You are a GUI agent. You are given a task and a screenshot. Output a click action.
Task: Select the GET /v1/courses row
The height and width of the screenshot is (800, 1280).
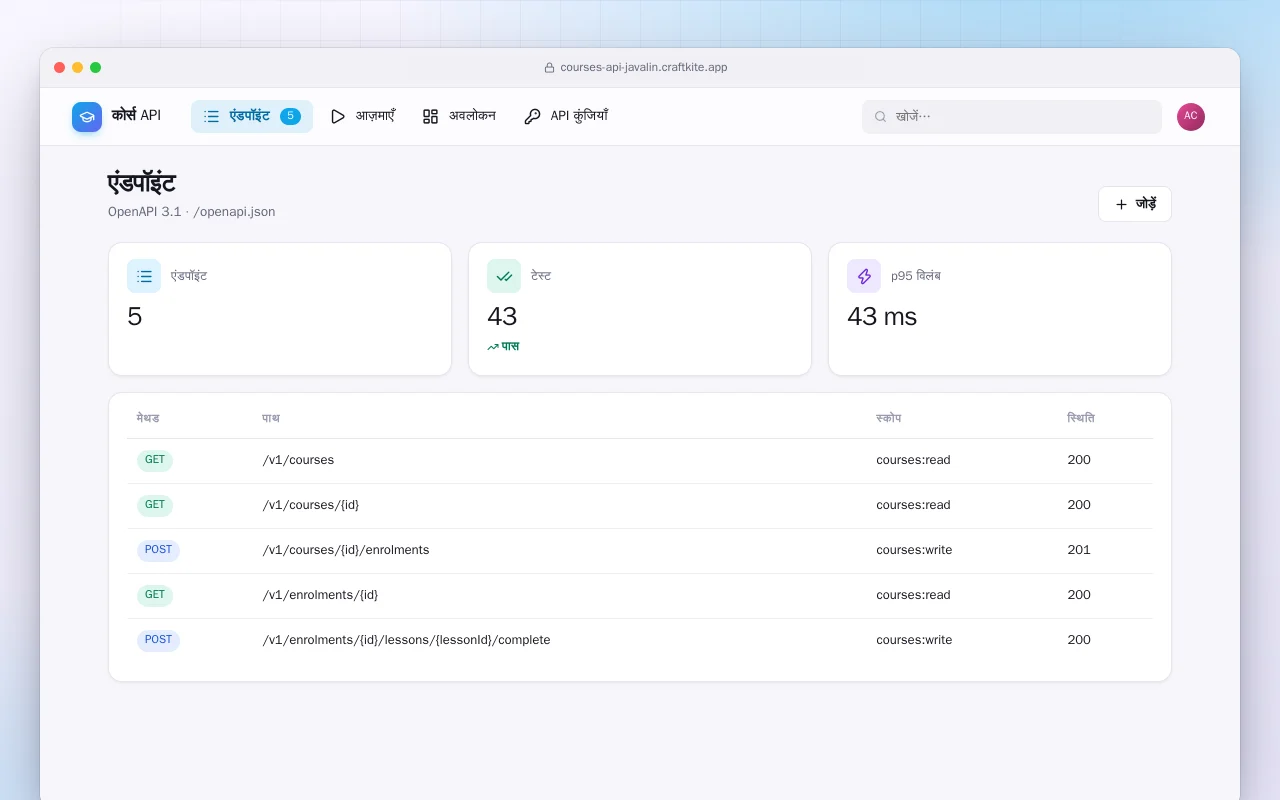pyautogui.click(x=640, y=461)
